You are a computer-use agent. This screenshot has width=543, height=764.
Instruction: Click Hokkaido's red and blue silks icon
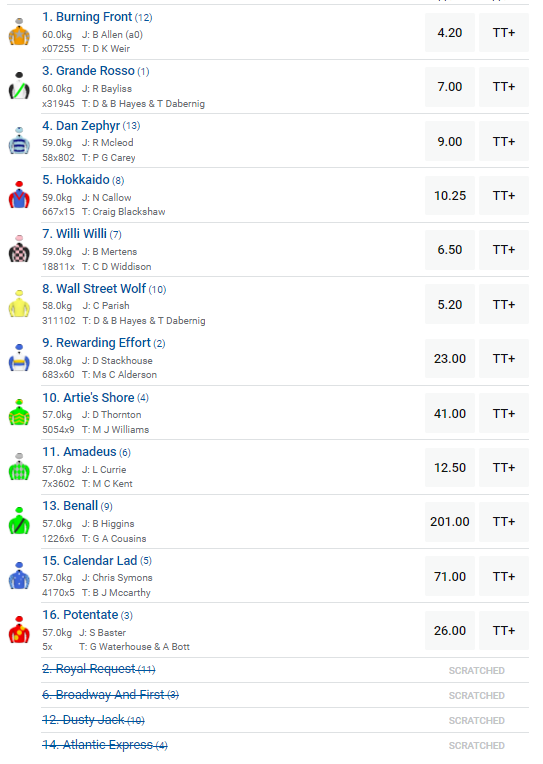[19, 195]
